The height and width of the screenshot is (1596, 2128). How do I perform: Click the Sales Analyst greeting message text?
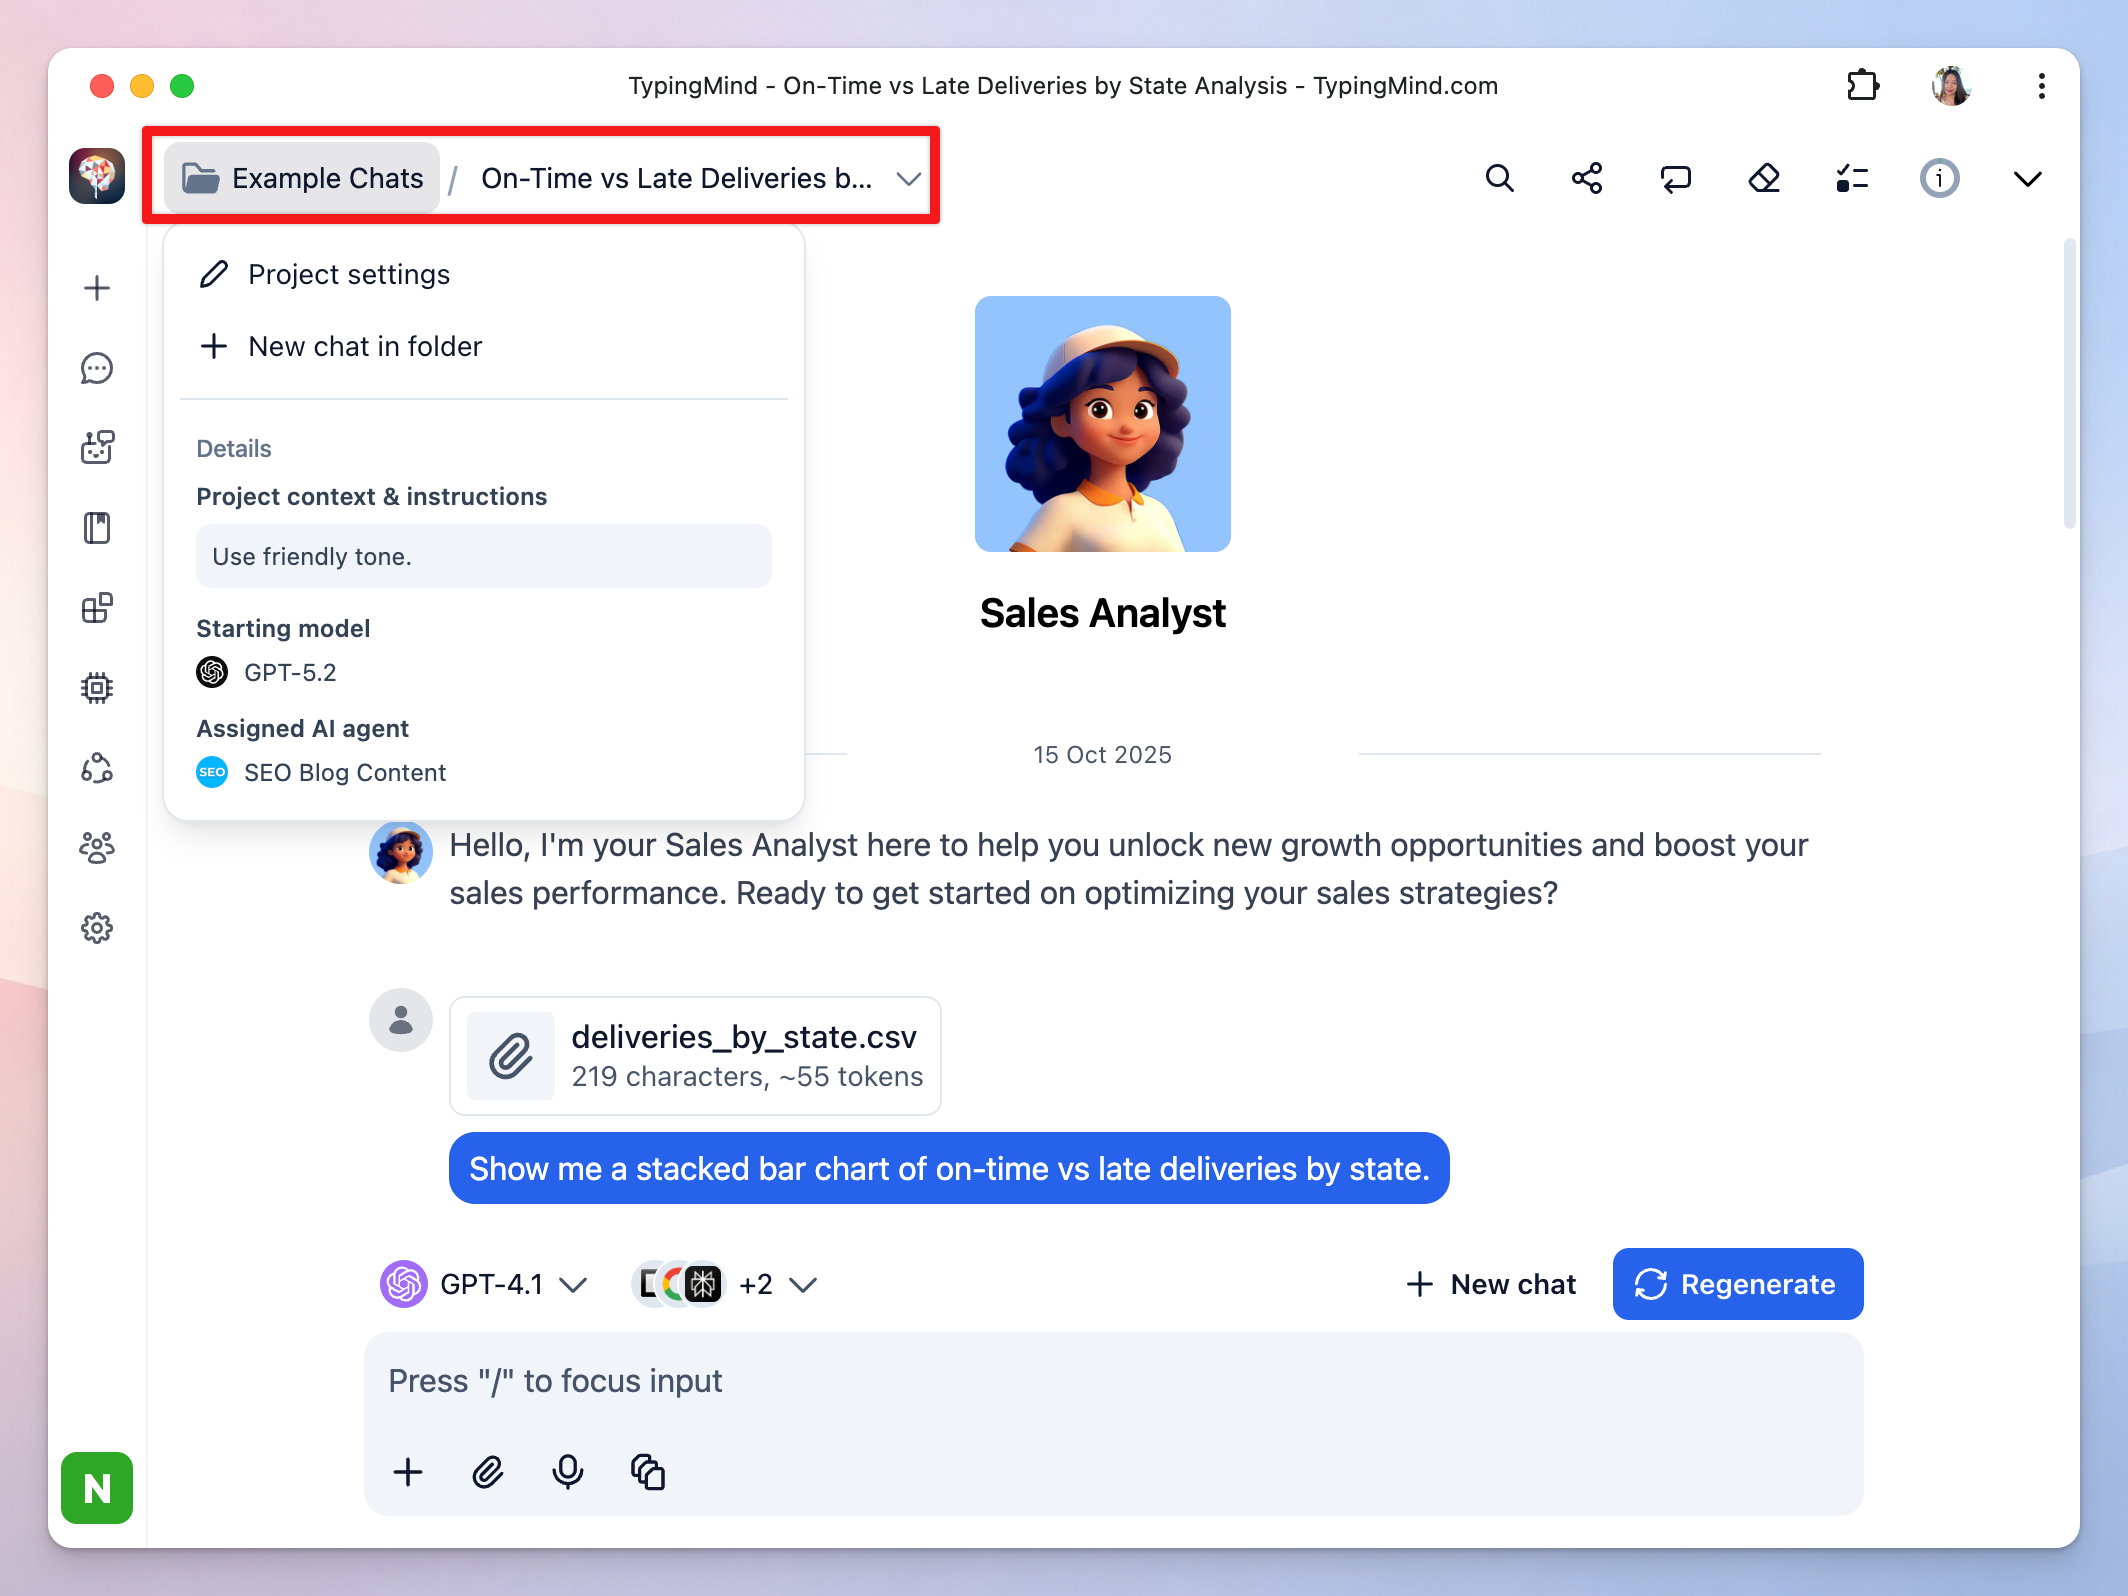[x=1129, y=869]
